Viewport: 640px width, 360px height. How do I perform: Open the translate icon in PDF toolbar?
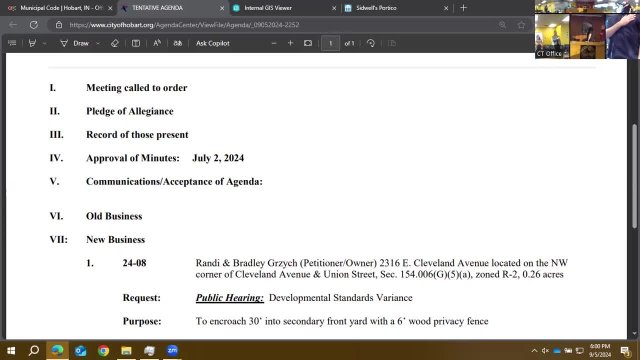pyautogui.click(x=178, y=43)
